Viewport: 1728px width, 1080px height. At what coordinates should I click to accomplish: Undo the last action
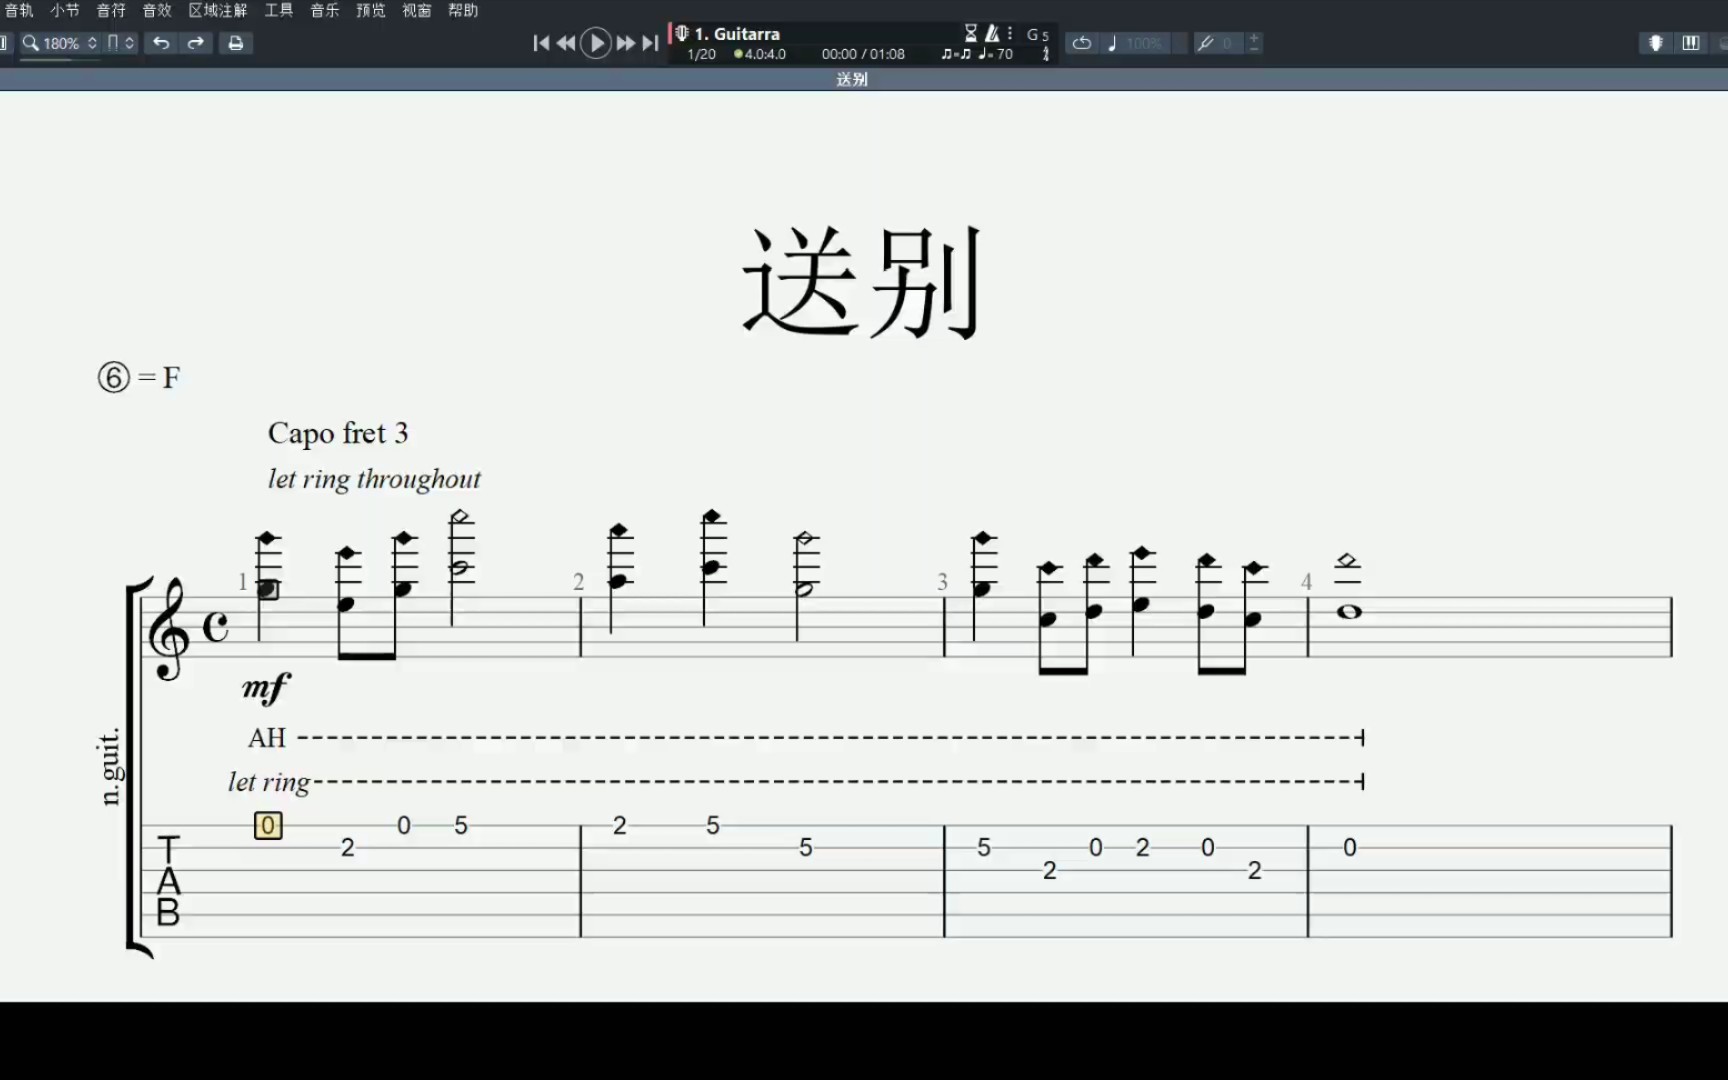click(161, 43)
